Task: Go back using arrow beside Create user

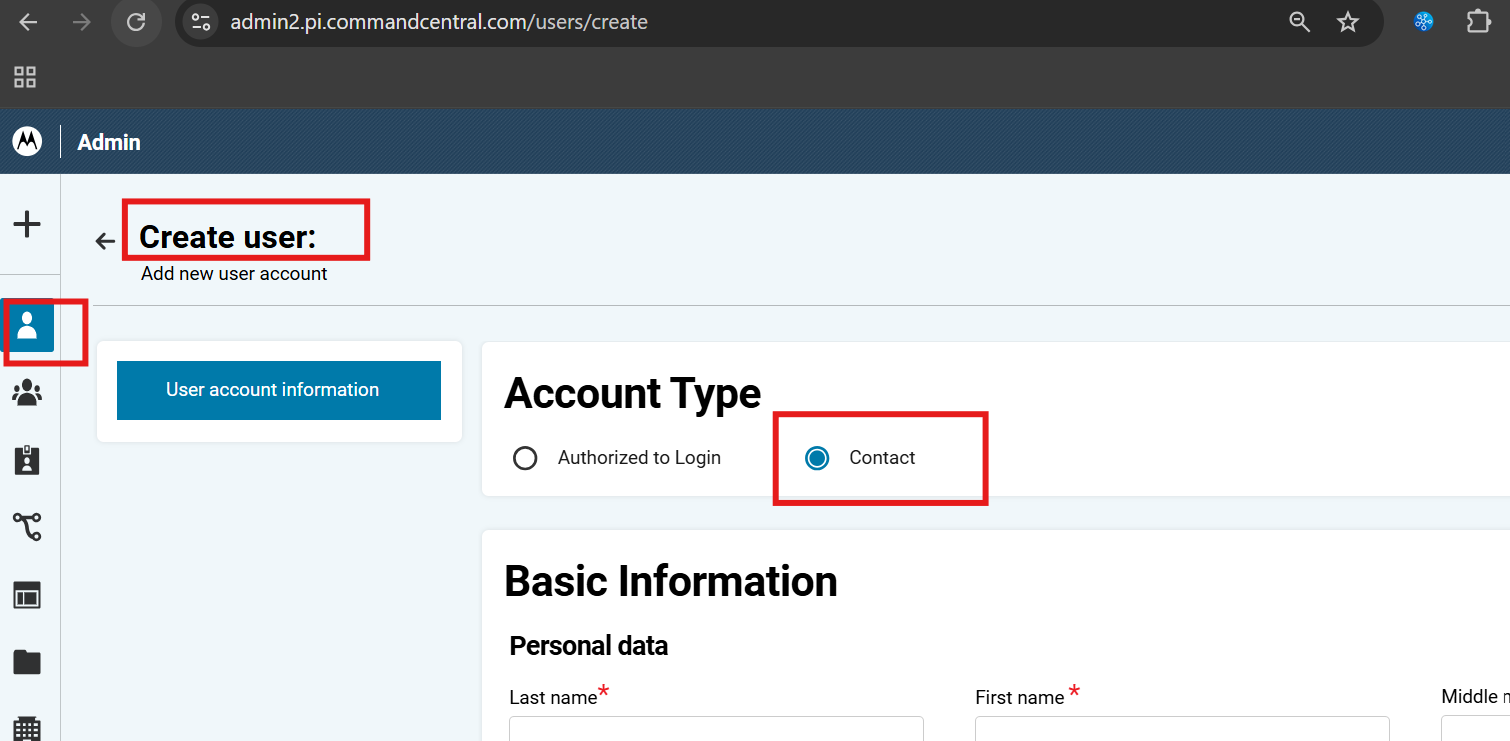Action: click(105, 241)
